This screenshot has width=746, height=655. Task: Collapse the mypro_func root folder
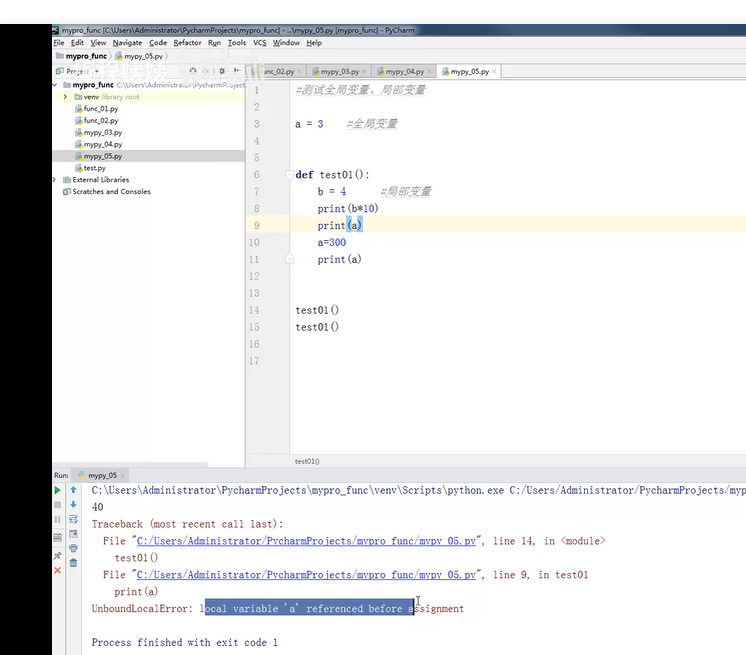click(x=55, y=85)
